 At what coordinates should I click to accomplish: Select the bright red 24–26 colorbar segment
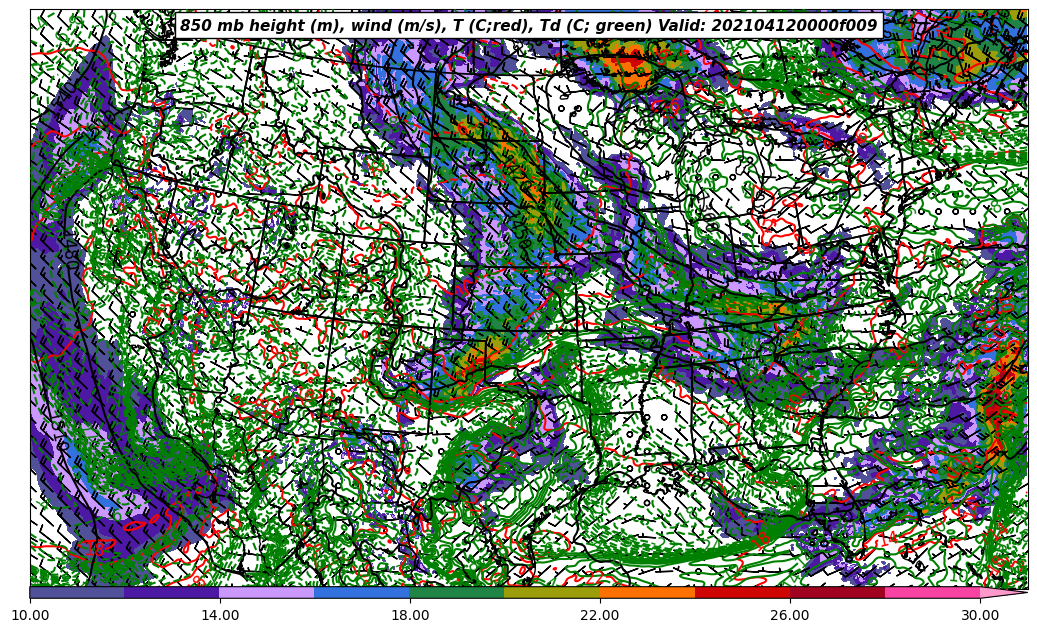pyautogui.click(x=742, y=592)
